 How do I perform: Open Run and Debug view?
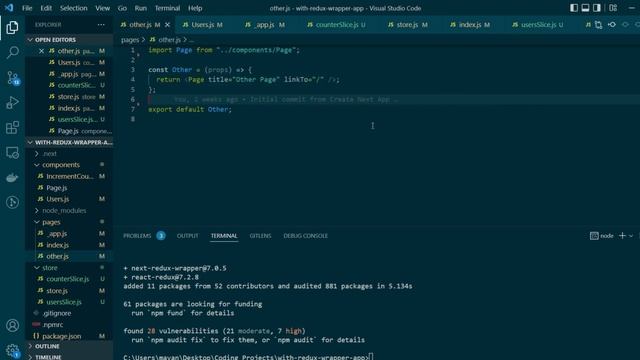pos(12,102)
